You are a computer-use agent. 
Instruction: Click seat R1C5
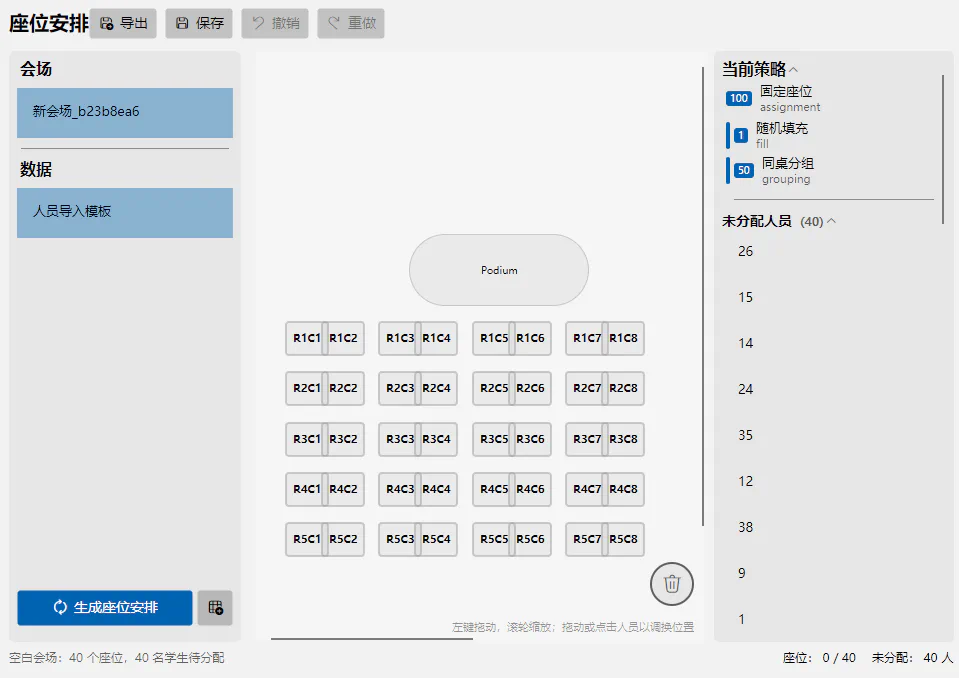click(x=493, y=338)
